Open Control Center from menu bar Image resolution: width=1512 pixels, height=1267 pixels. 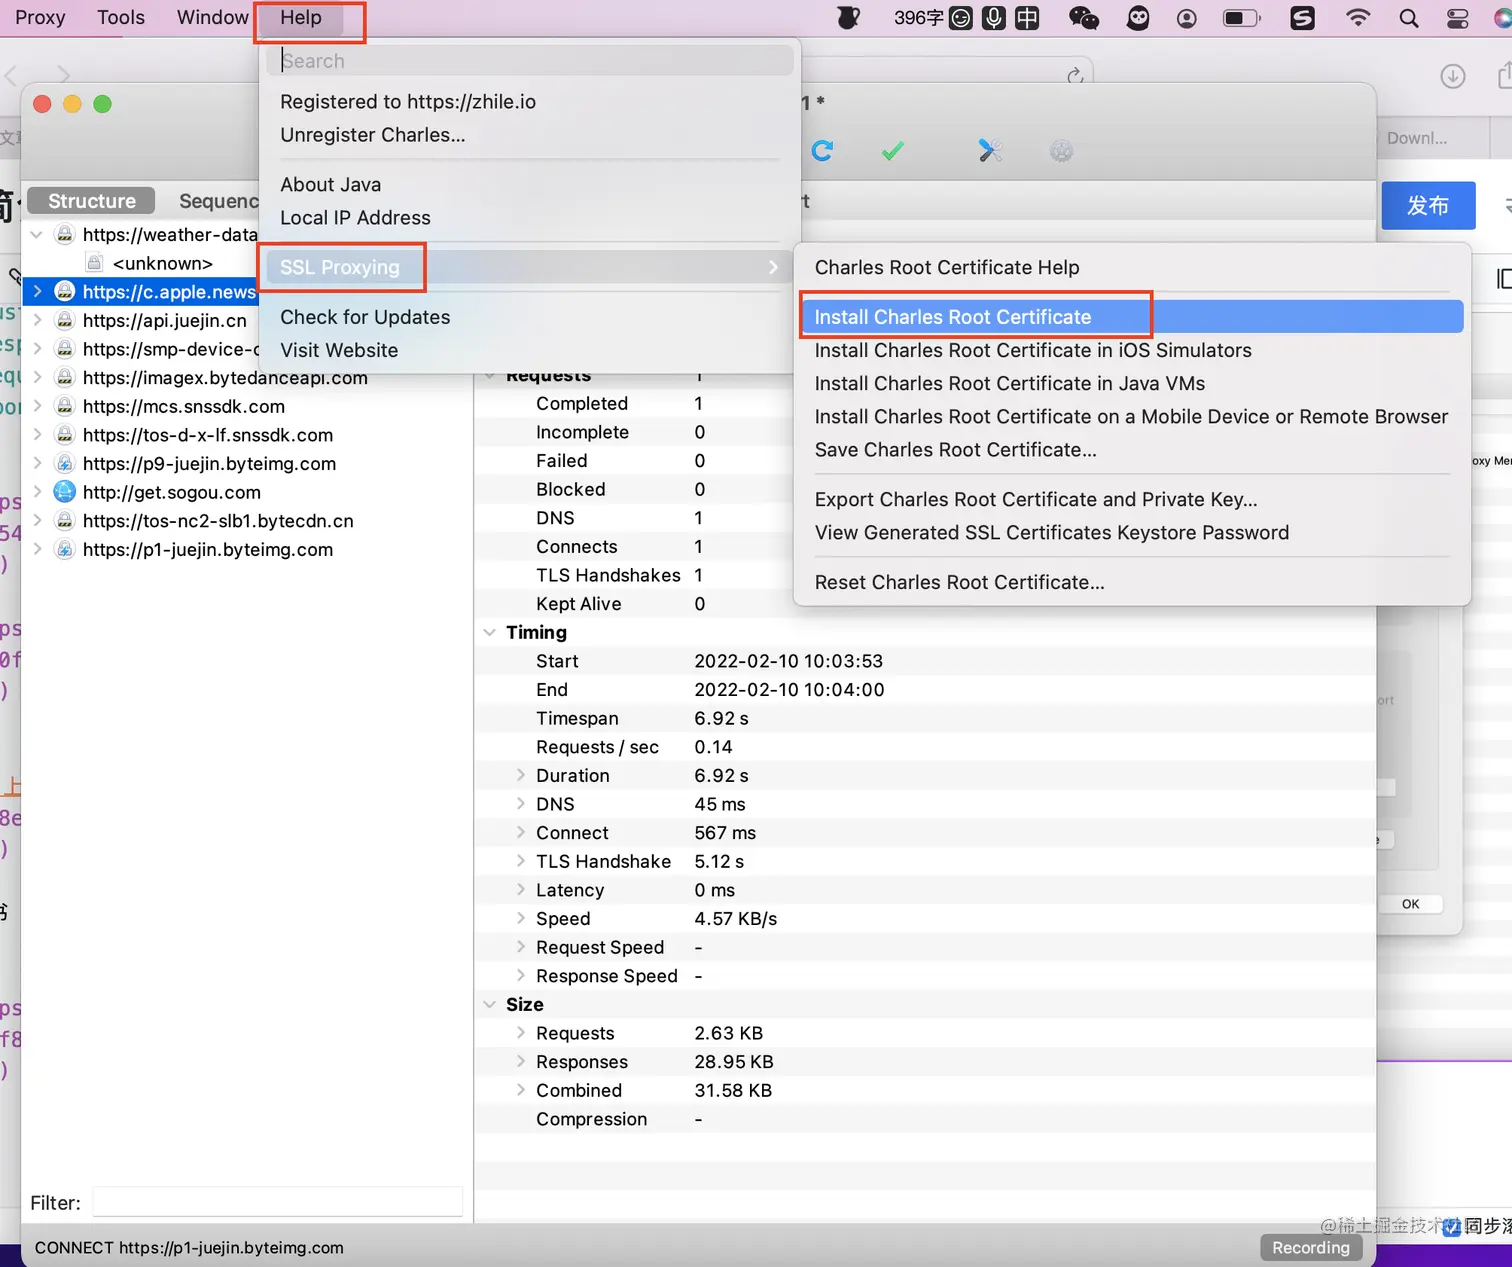1458,18
